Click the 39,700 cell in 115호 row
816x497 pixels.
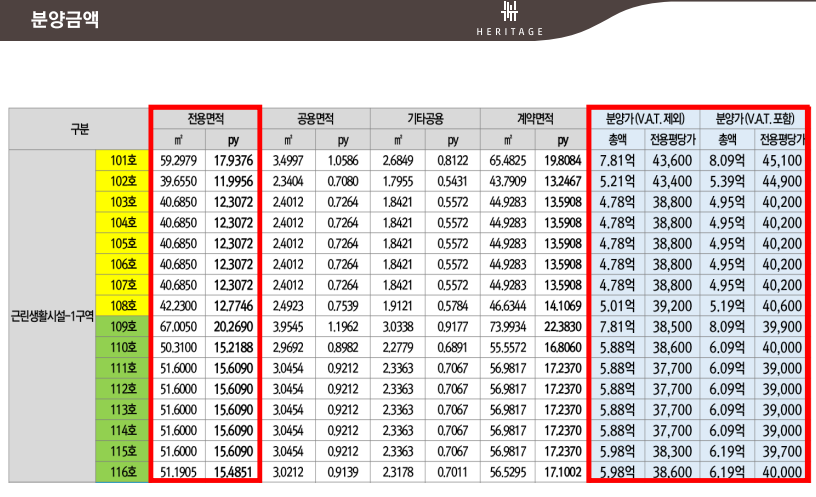click(x=782, y=451)
